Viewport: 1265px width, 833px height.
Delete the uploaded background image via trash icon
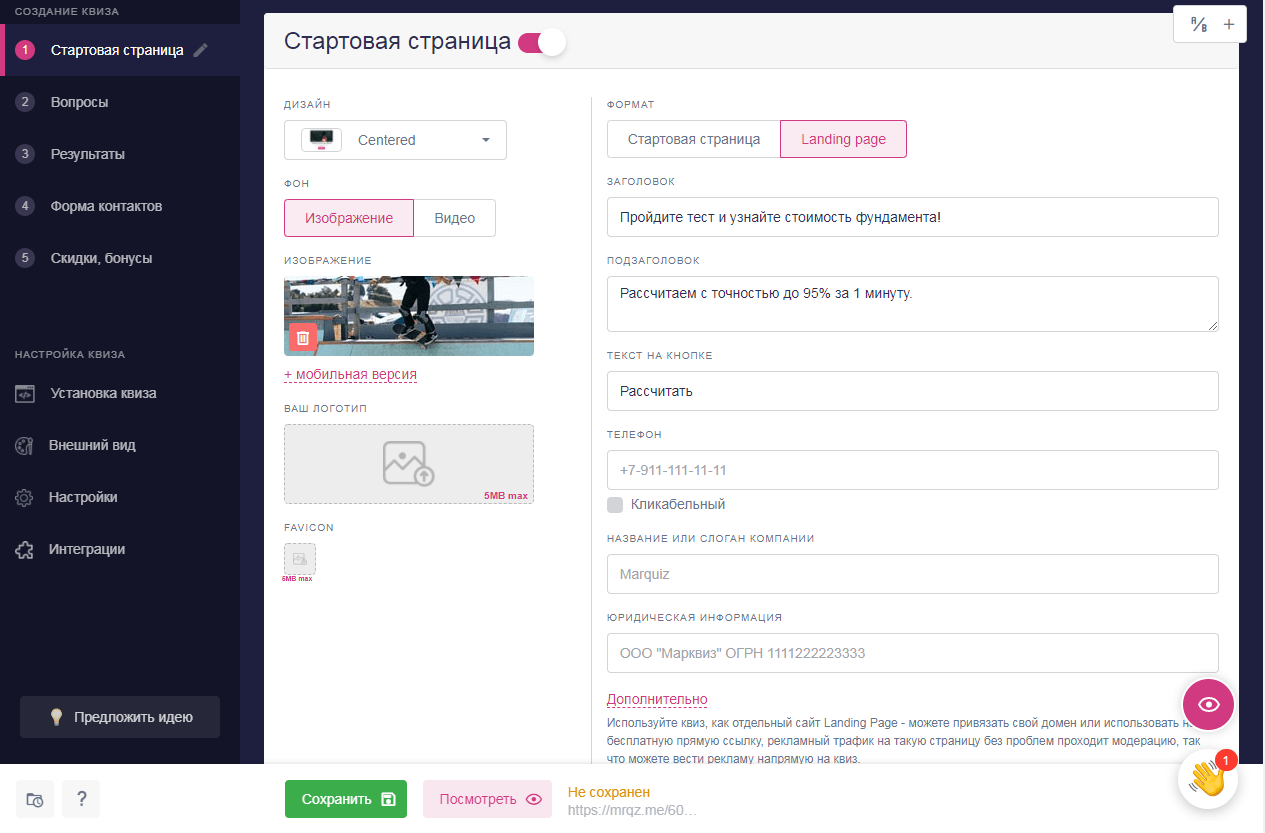(303, 338)
